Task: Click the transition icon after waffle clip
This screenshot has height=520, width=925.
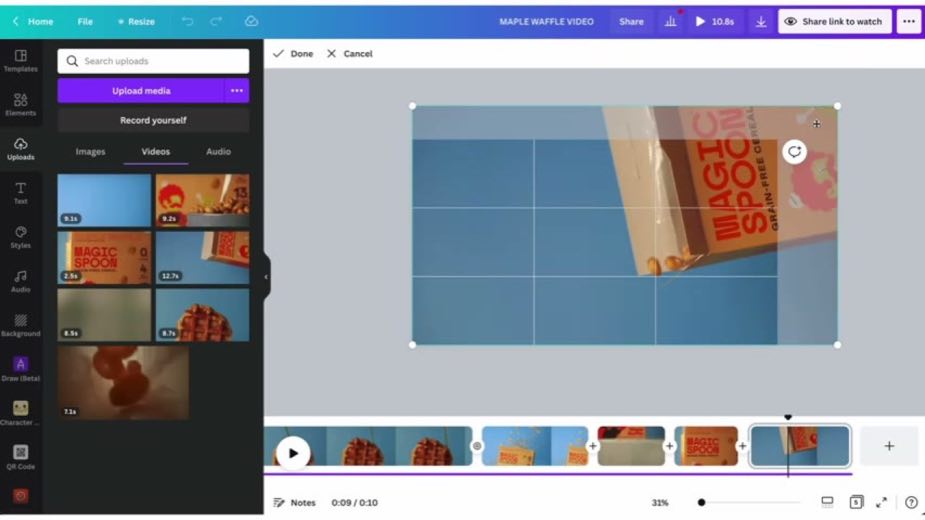Action: click(477, 446)
